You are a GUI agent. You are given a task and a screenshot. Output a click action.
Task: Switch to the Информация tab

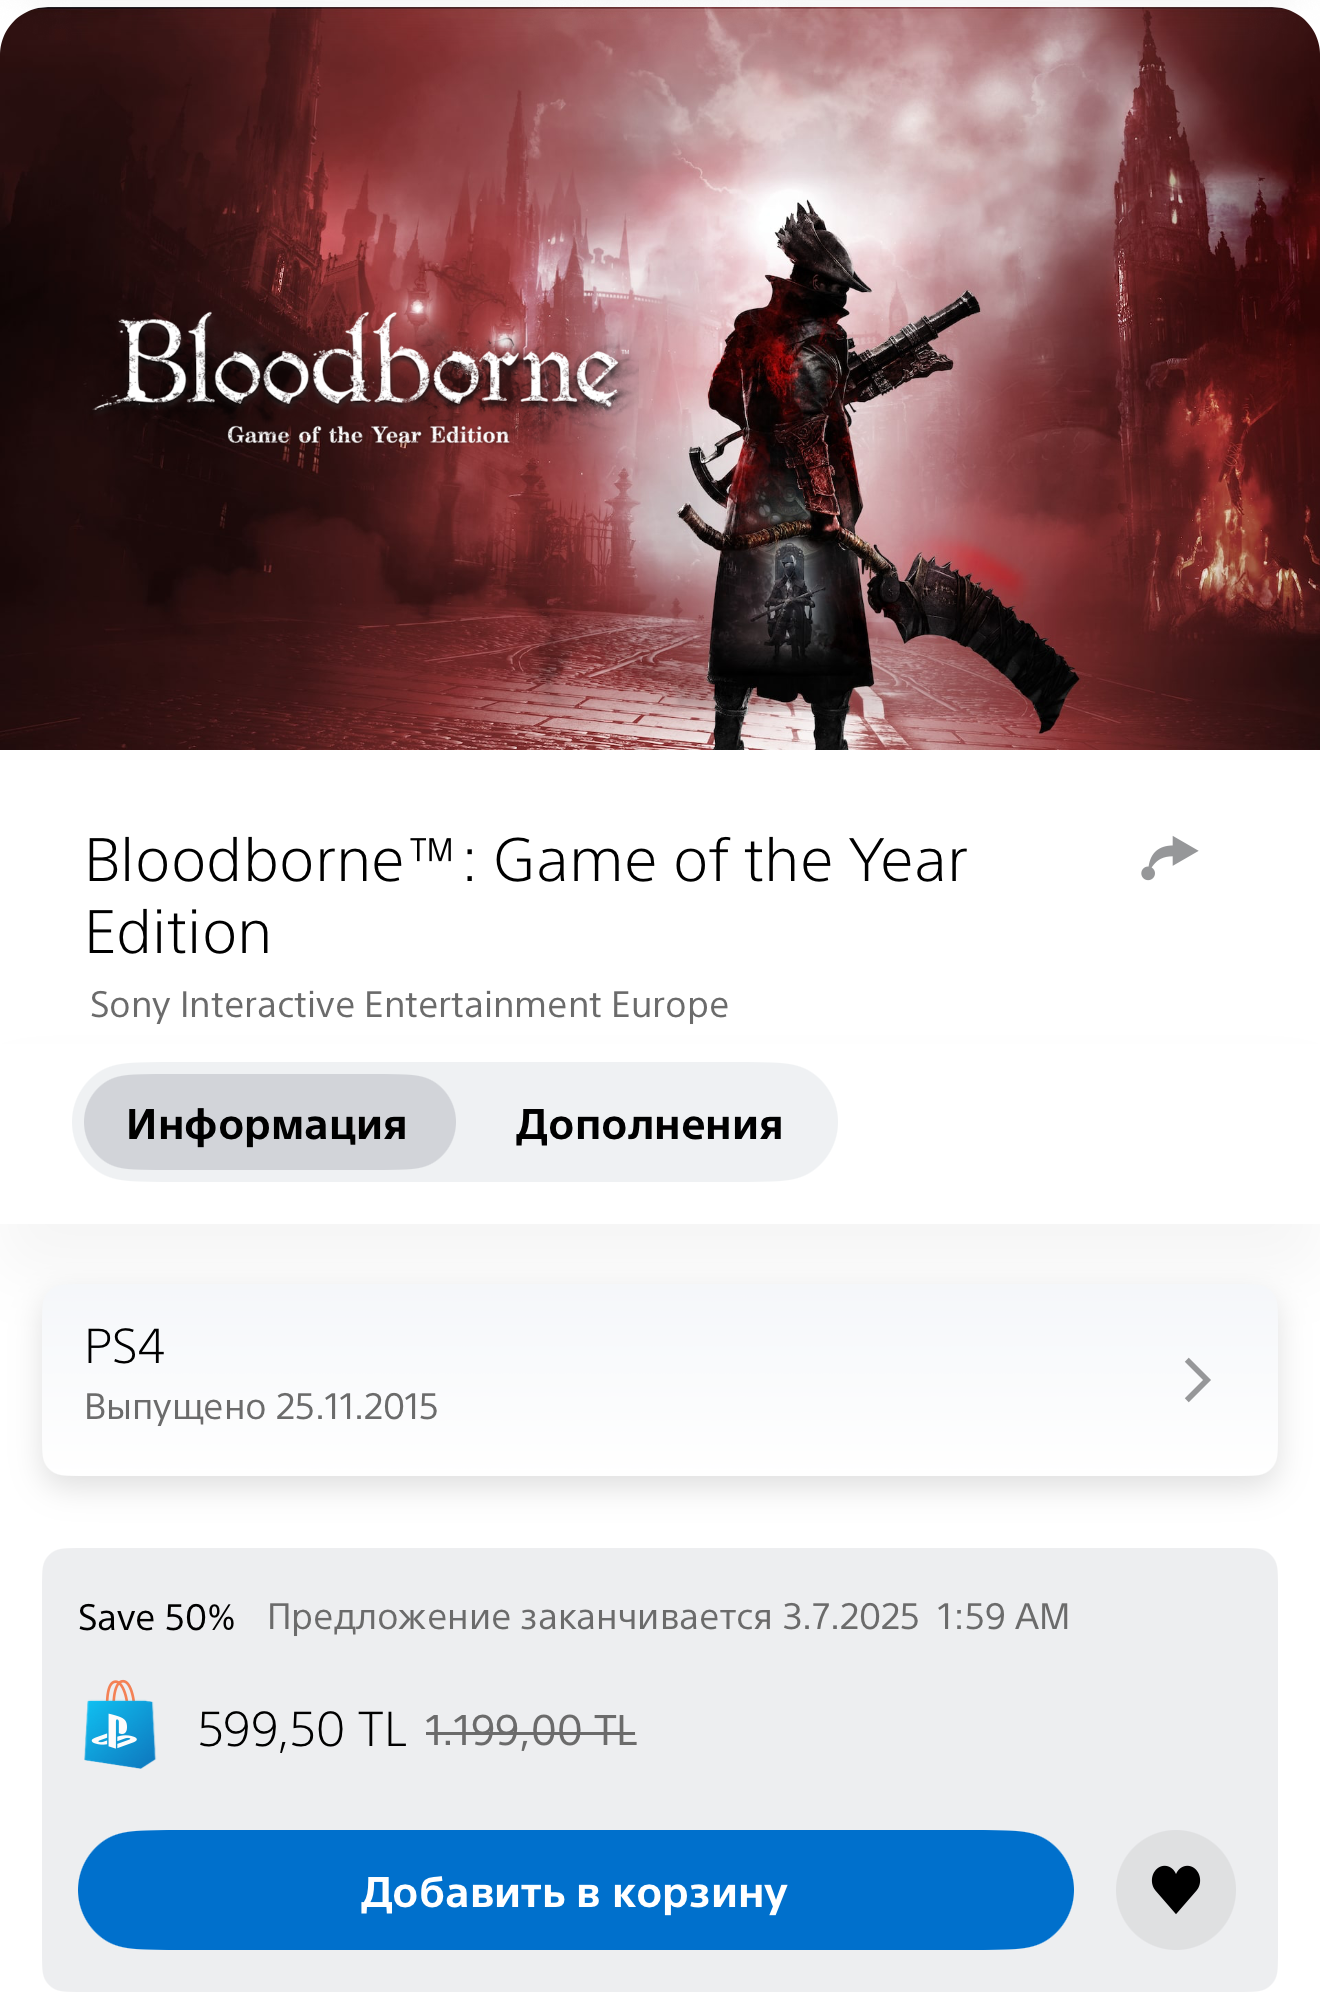tap(269, 1123)
